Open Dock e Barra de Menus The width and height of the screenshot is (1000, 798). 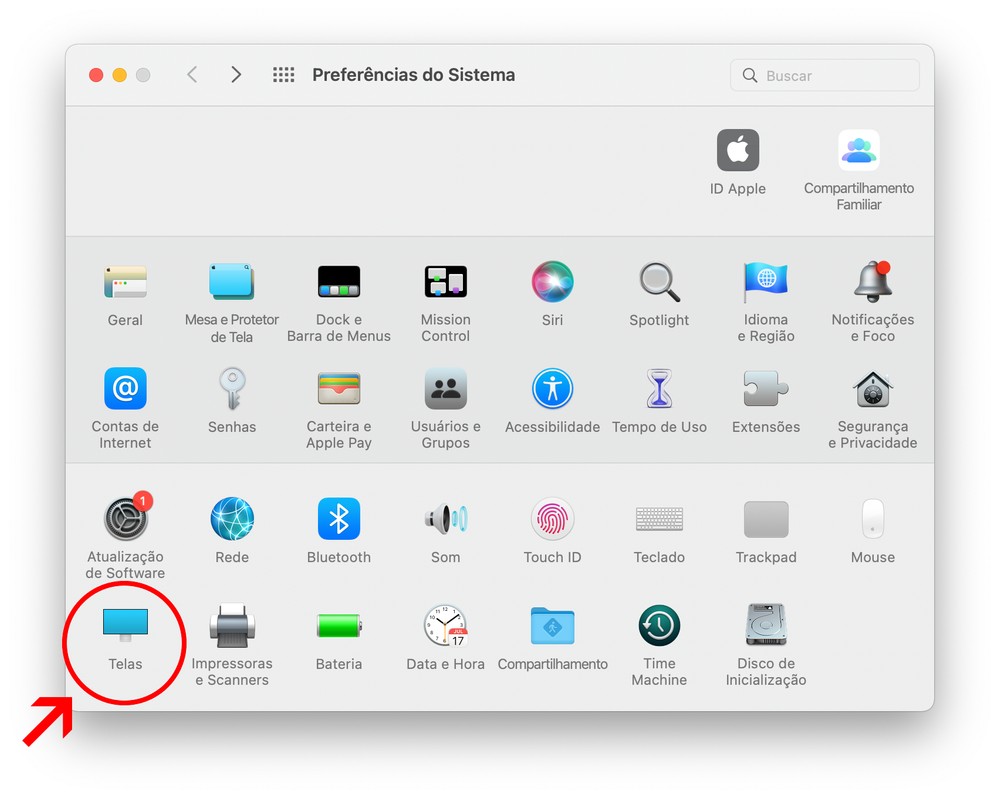pos(339,281)
